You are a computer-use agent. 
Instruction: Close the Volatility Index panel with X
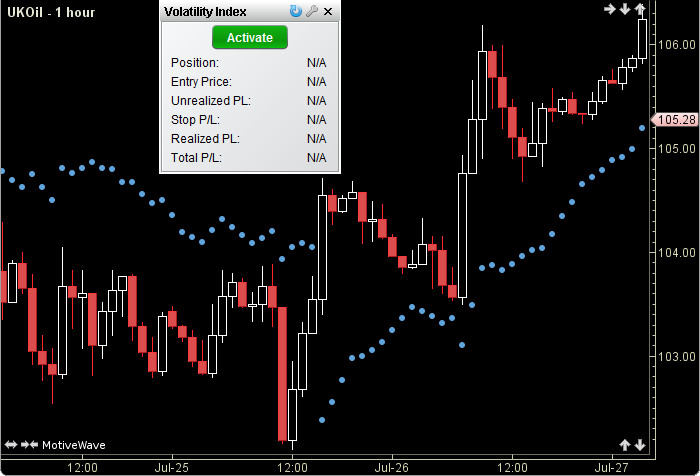coord(328,12)
